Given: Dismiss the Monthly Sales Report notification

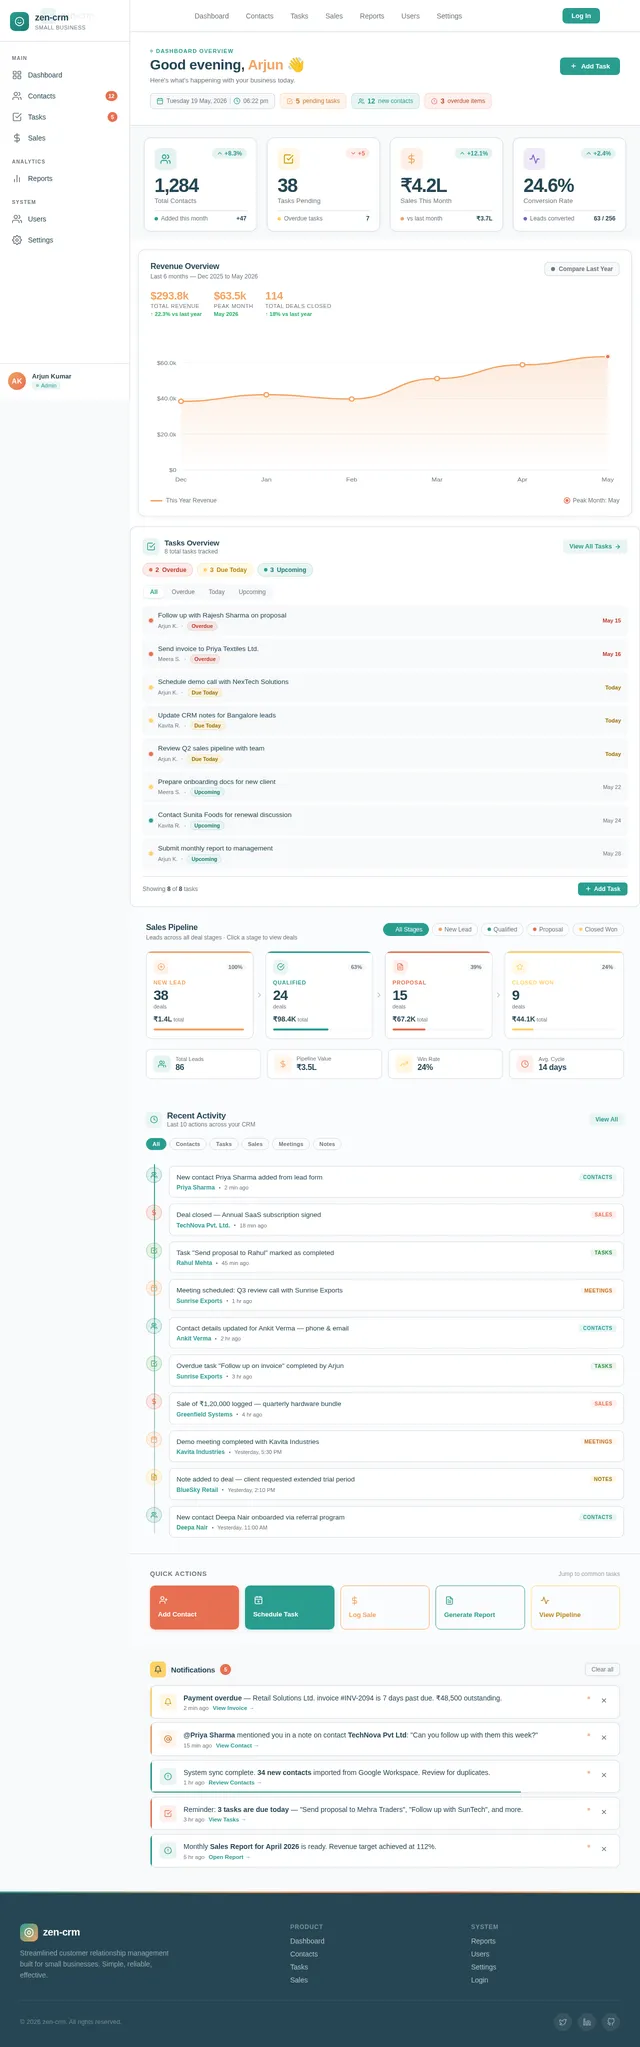Looking at the screenshot, I should [x=603, y=1849].
